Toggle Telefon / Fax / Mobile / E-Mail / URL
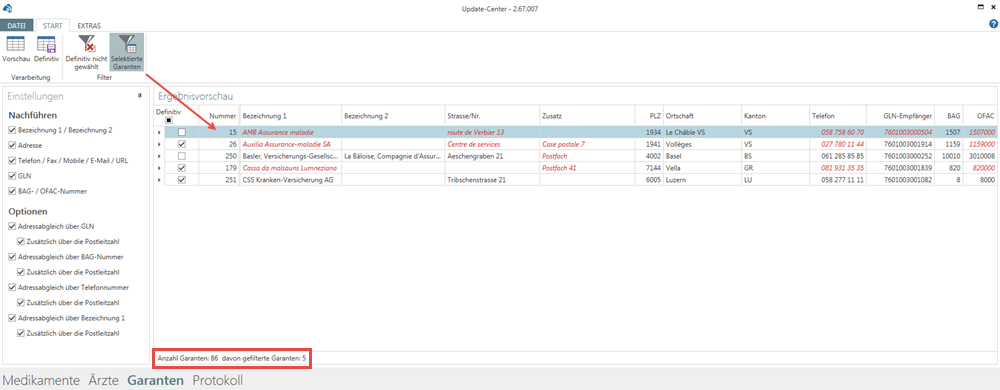1000x390 pixels. (x=13, y=161)
